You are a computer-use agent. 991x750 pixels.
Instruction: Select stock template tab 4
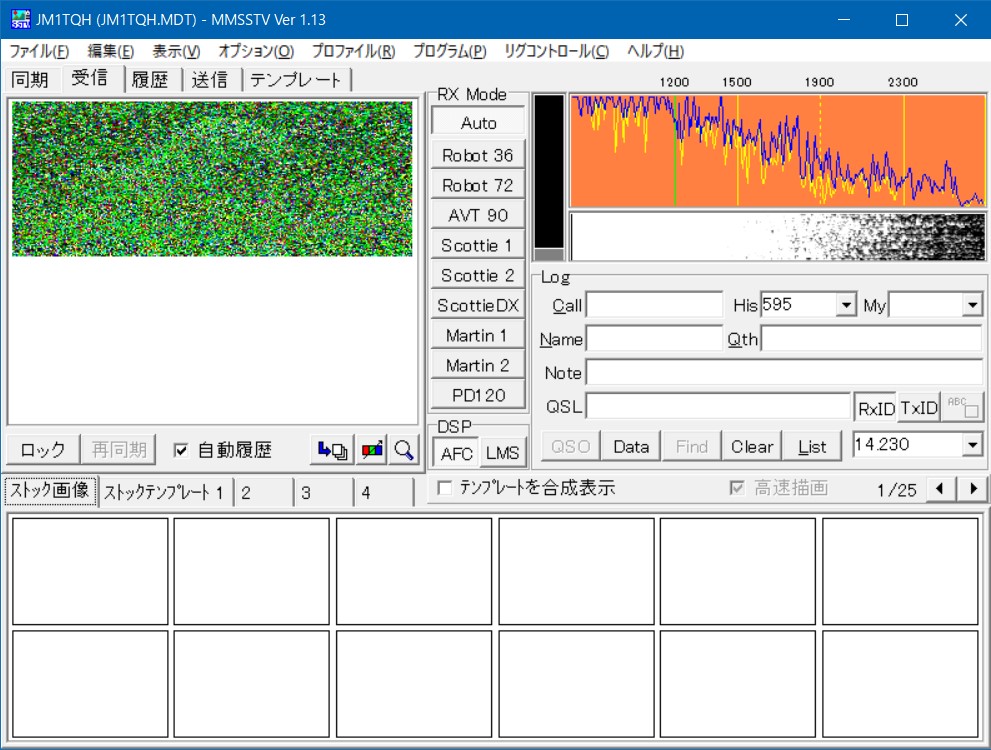pos(382,493)
